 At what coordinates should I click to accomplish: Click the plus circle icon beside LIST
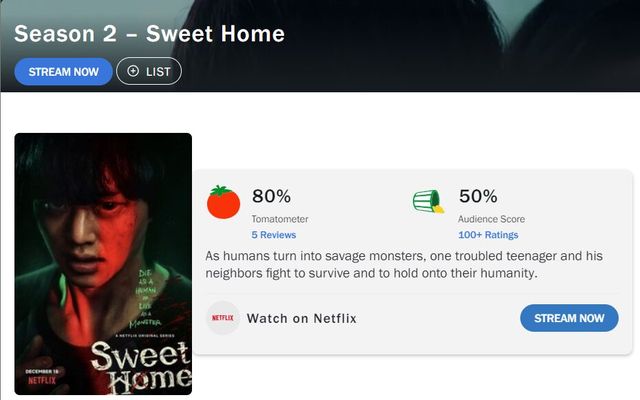tap(133, 72)
